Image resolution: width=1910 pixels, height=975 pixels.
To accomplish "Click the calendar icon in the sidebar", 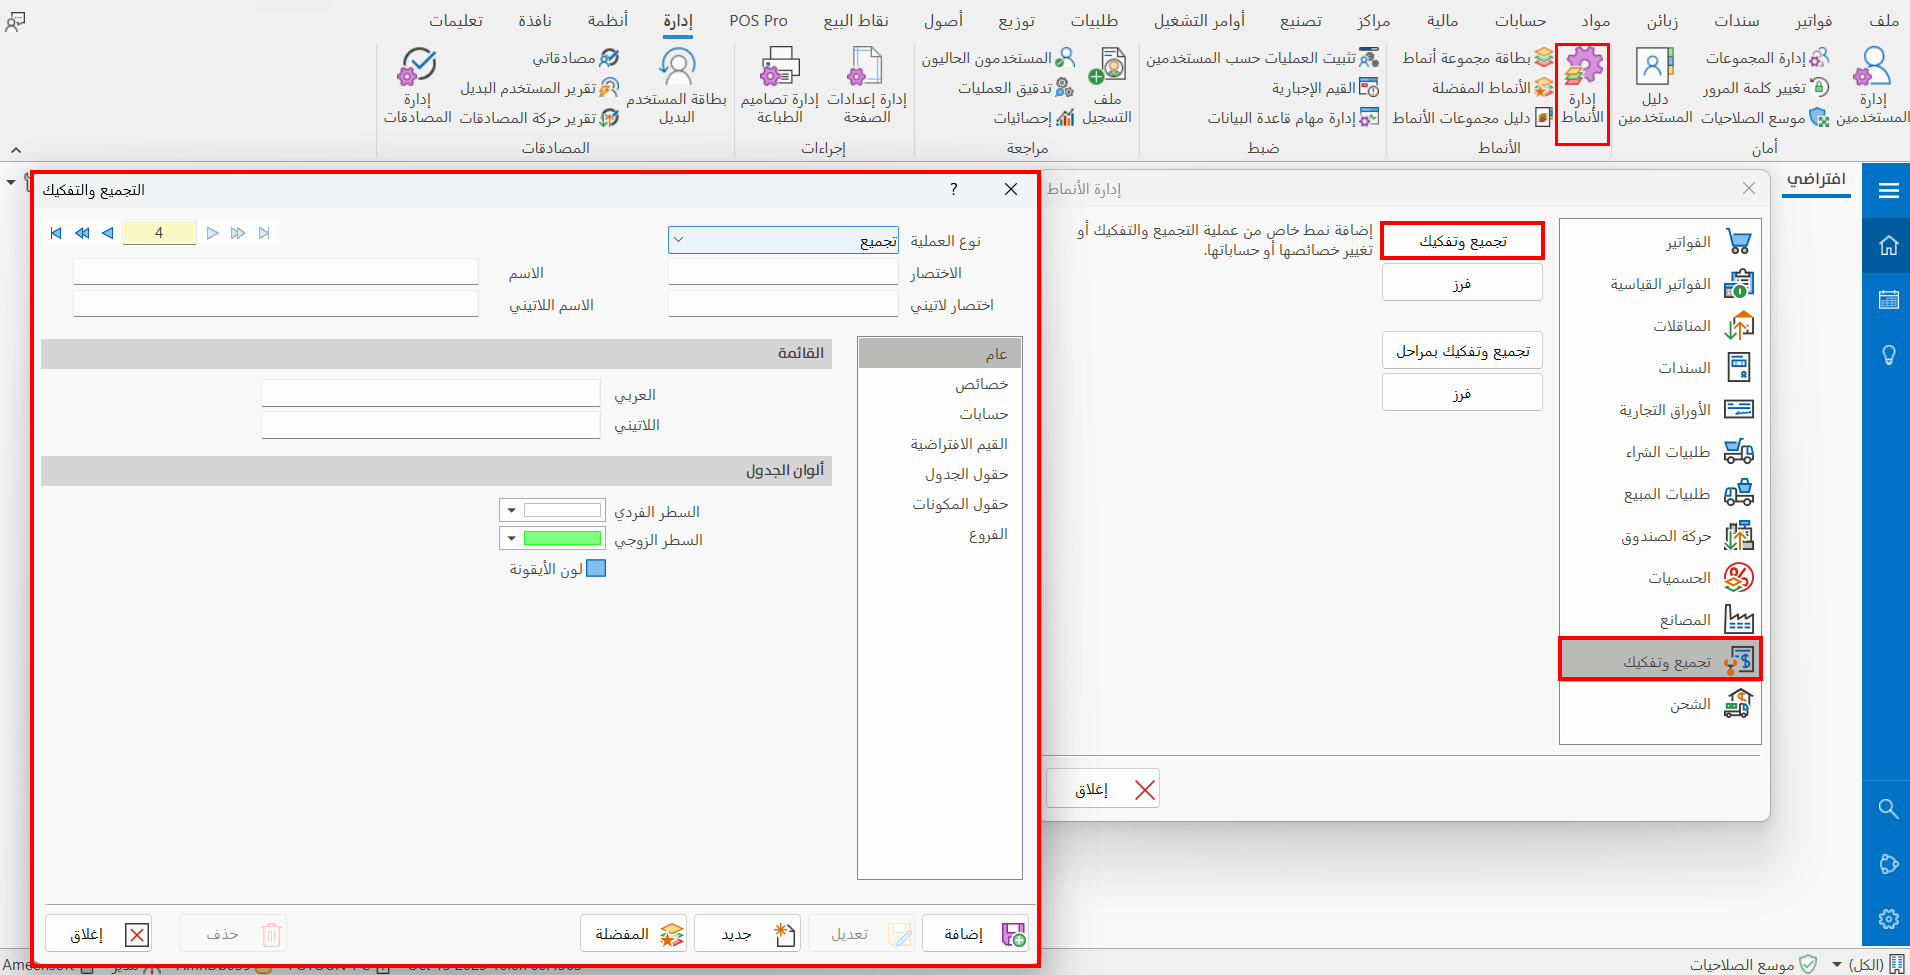I will click(1888, 300).
